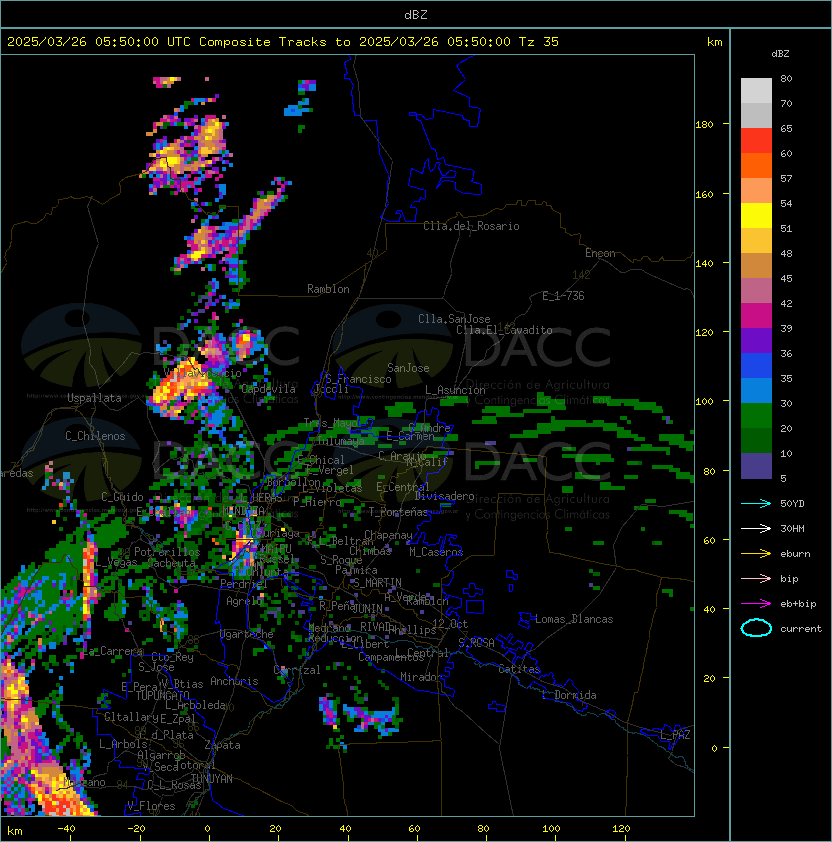This screenshot has width=832, height=842.
Task: Click the 'L_Asuncion' map label
Action: 455,390
